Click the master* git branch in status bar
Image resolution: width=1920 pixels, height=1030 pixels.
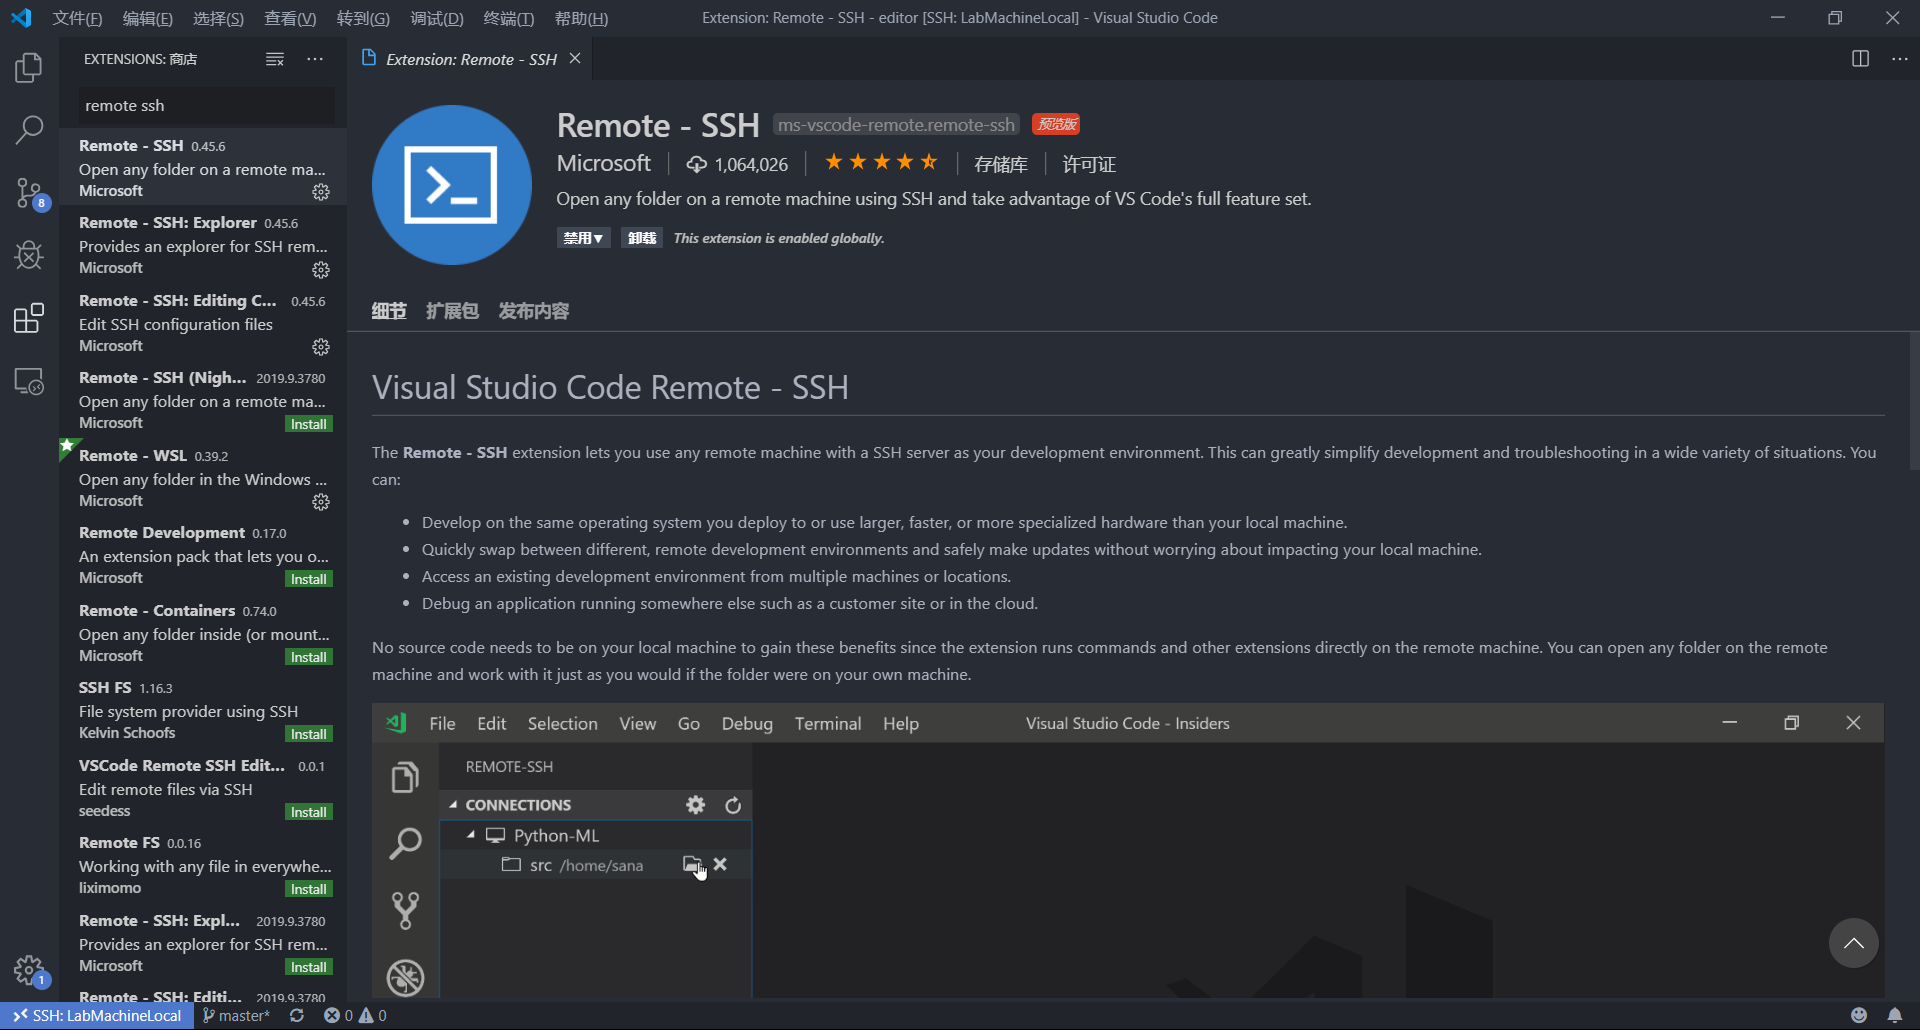(x=236, y=1015)
